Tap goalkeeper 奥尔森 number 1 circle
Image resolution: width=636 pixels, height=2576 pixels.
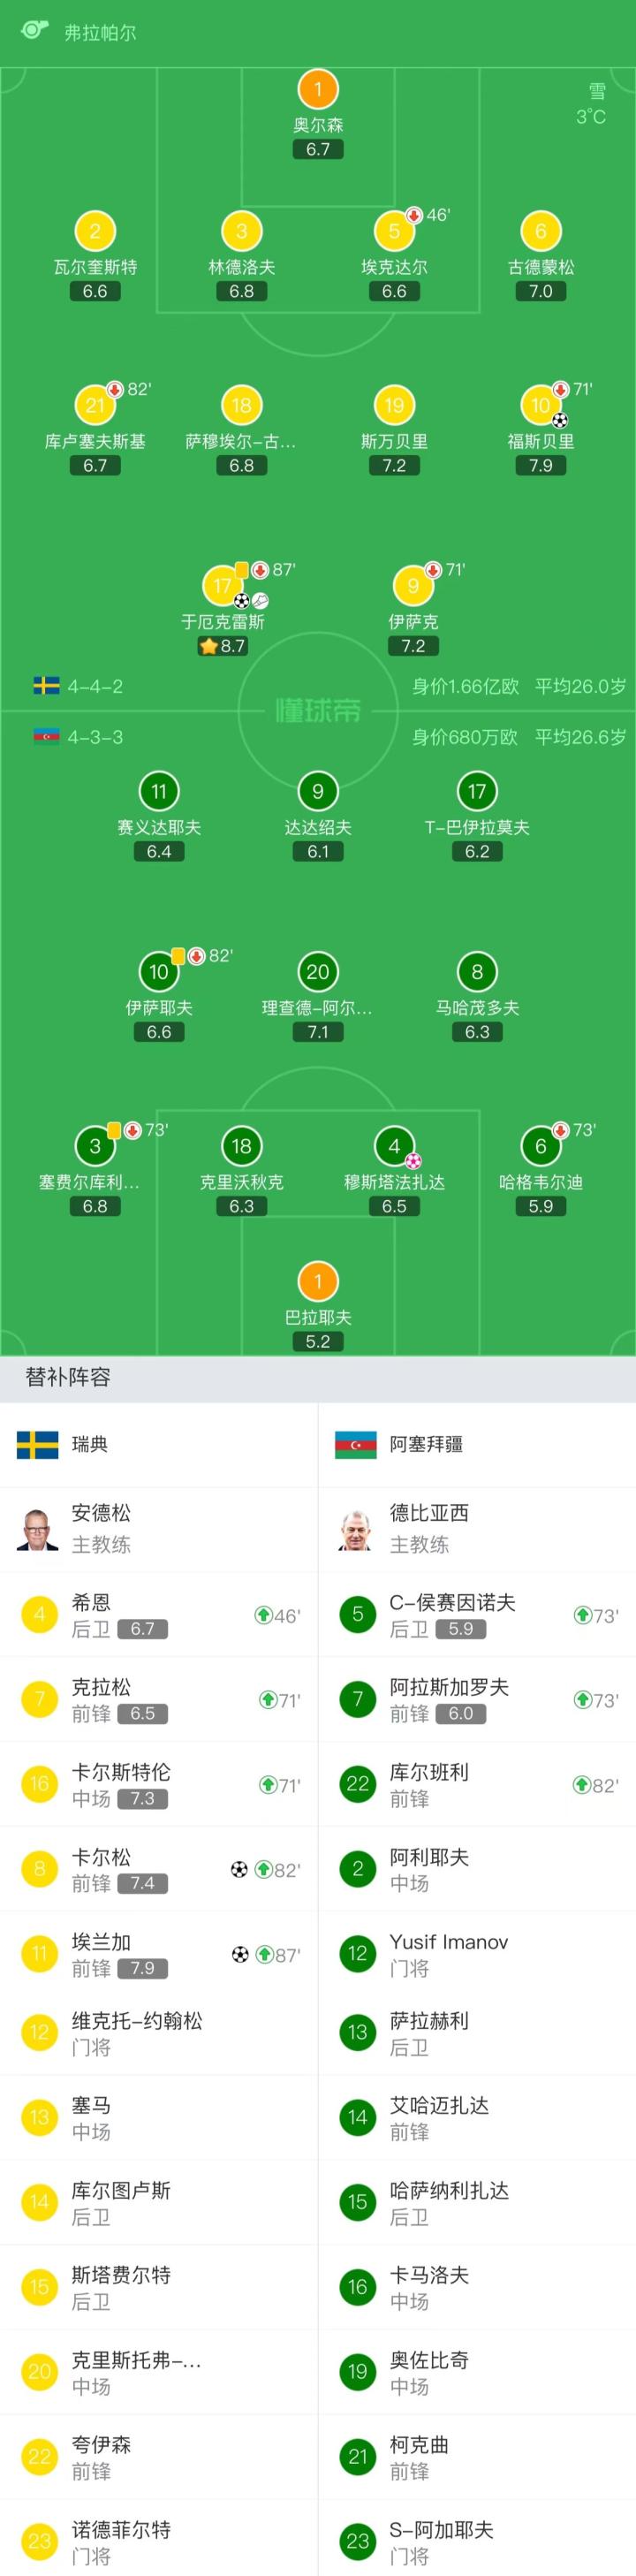[318, 90]
